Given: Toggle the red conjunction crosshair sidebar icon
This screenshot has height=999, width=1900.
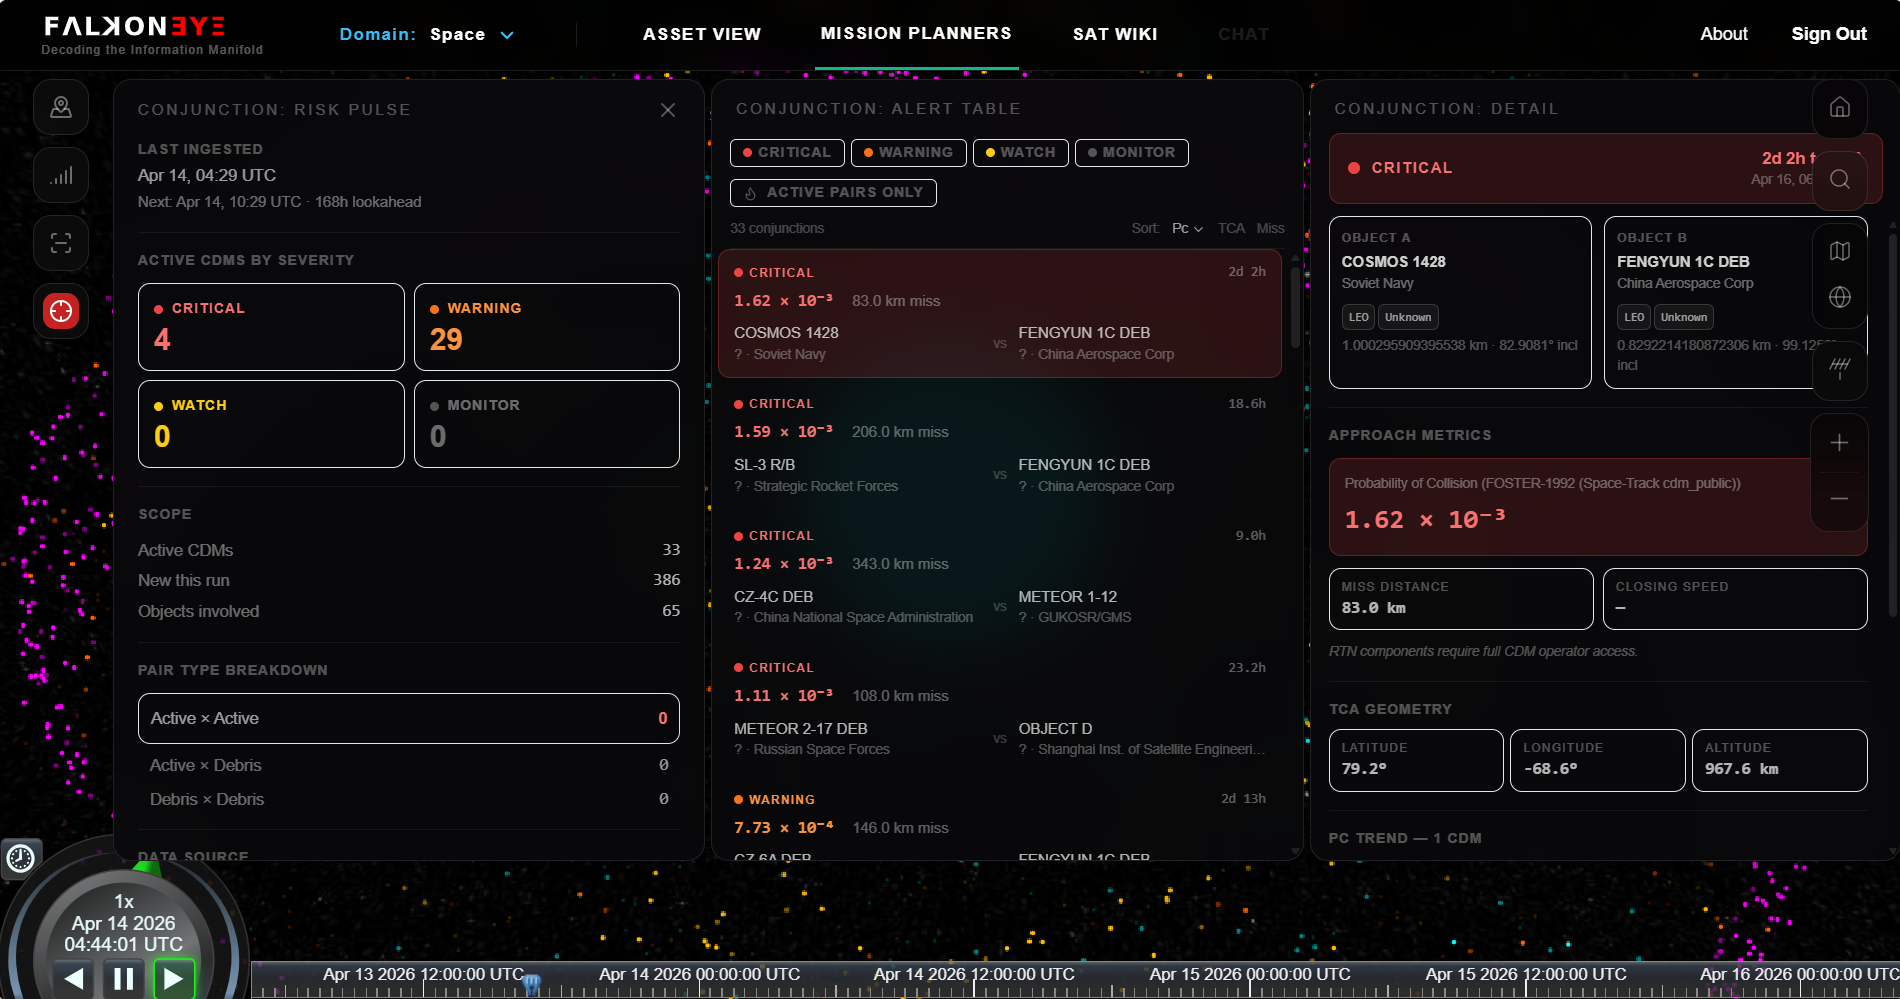Looking at the screenshot, I should coord(61,311).
